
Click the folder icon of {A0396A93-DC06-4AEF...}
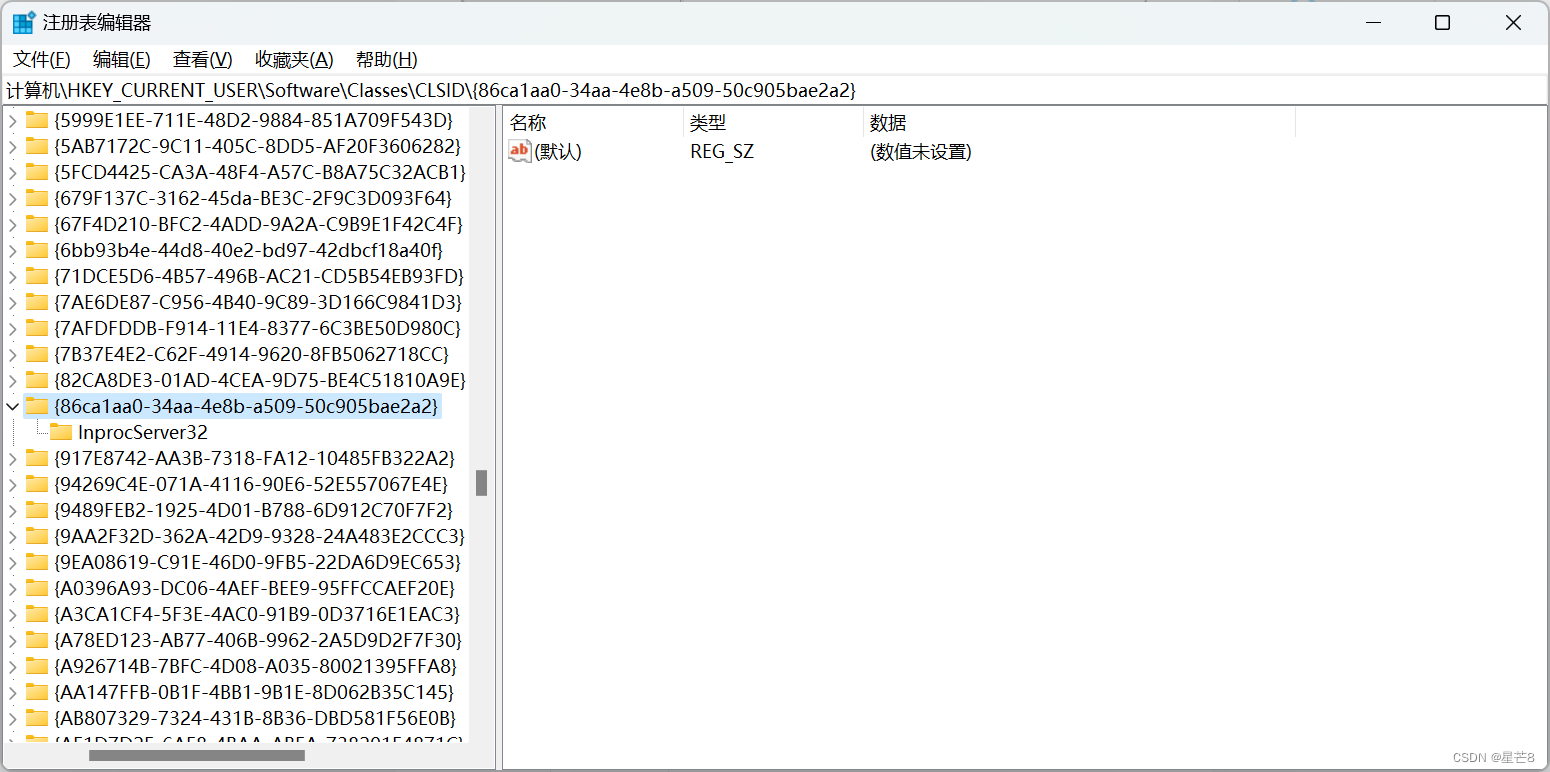[37, 588]
